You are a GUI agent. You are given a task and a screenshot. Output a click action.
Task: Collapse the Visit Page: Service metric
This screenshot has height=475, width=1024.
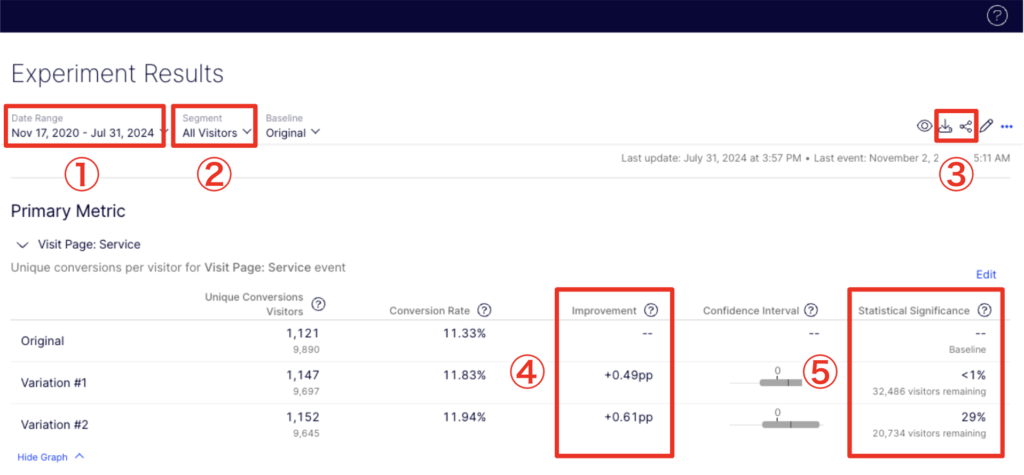point(23,244)
